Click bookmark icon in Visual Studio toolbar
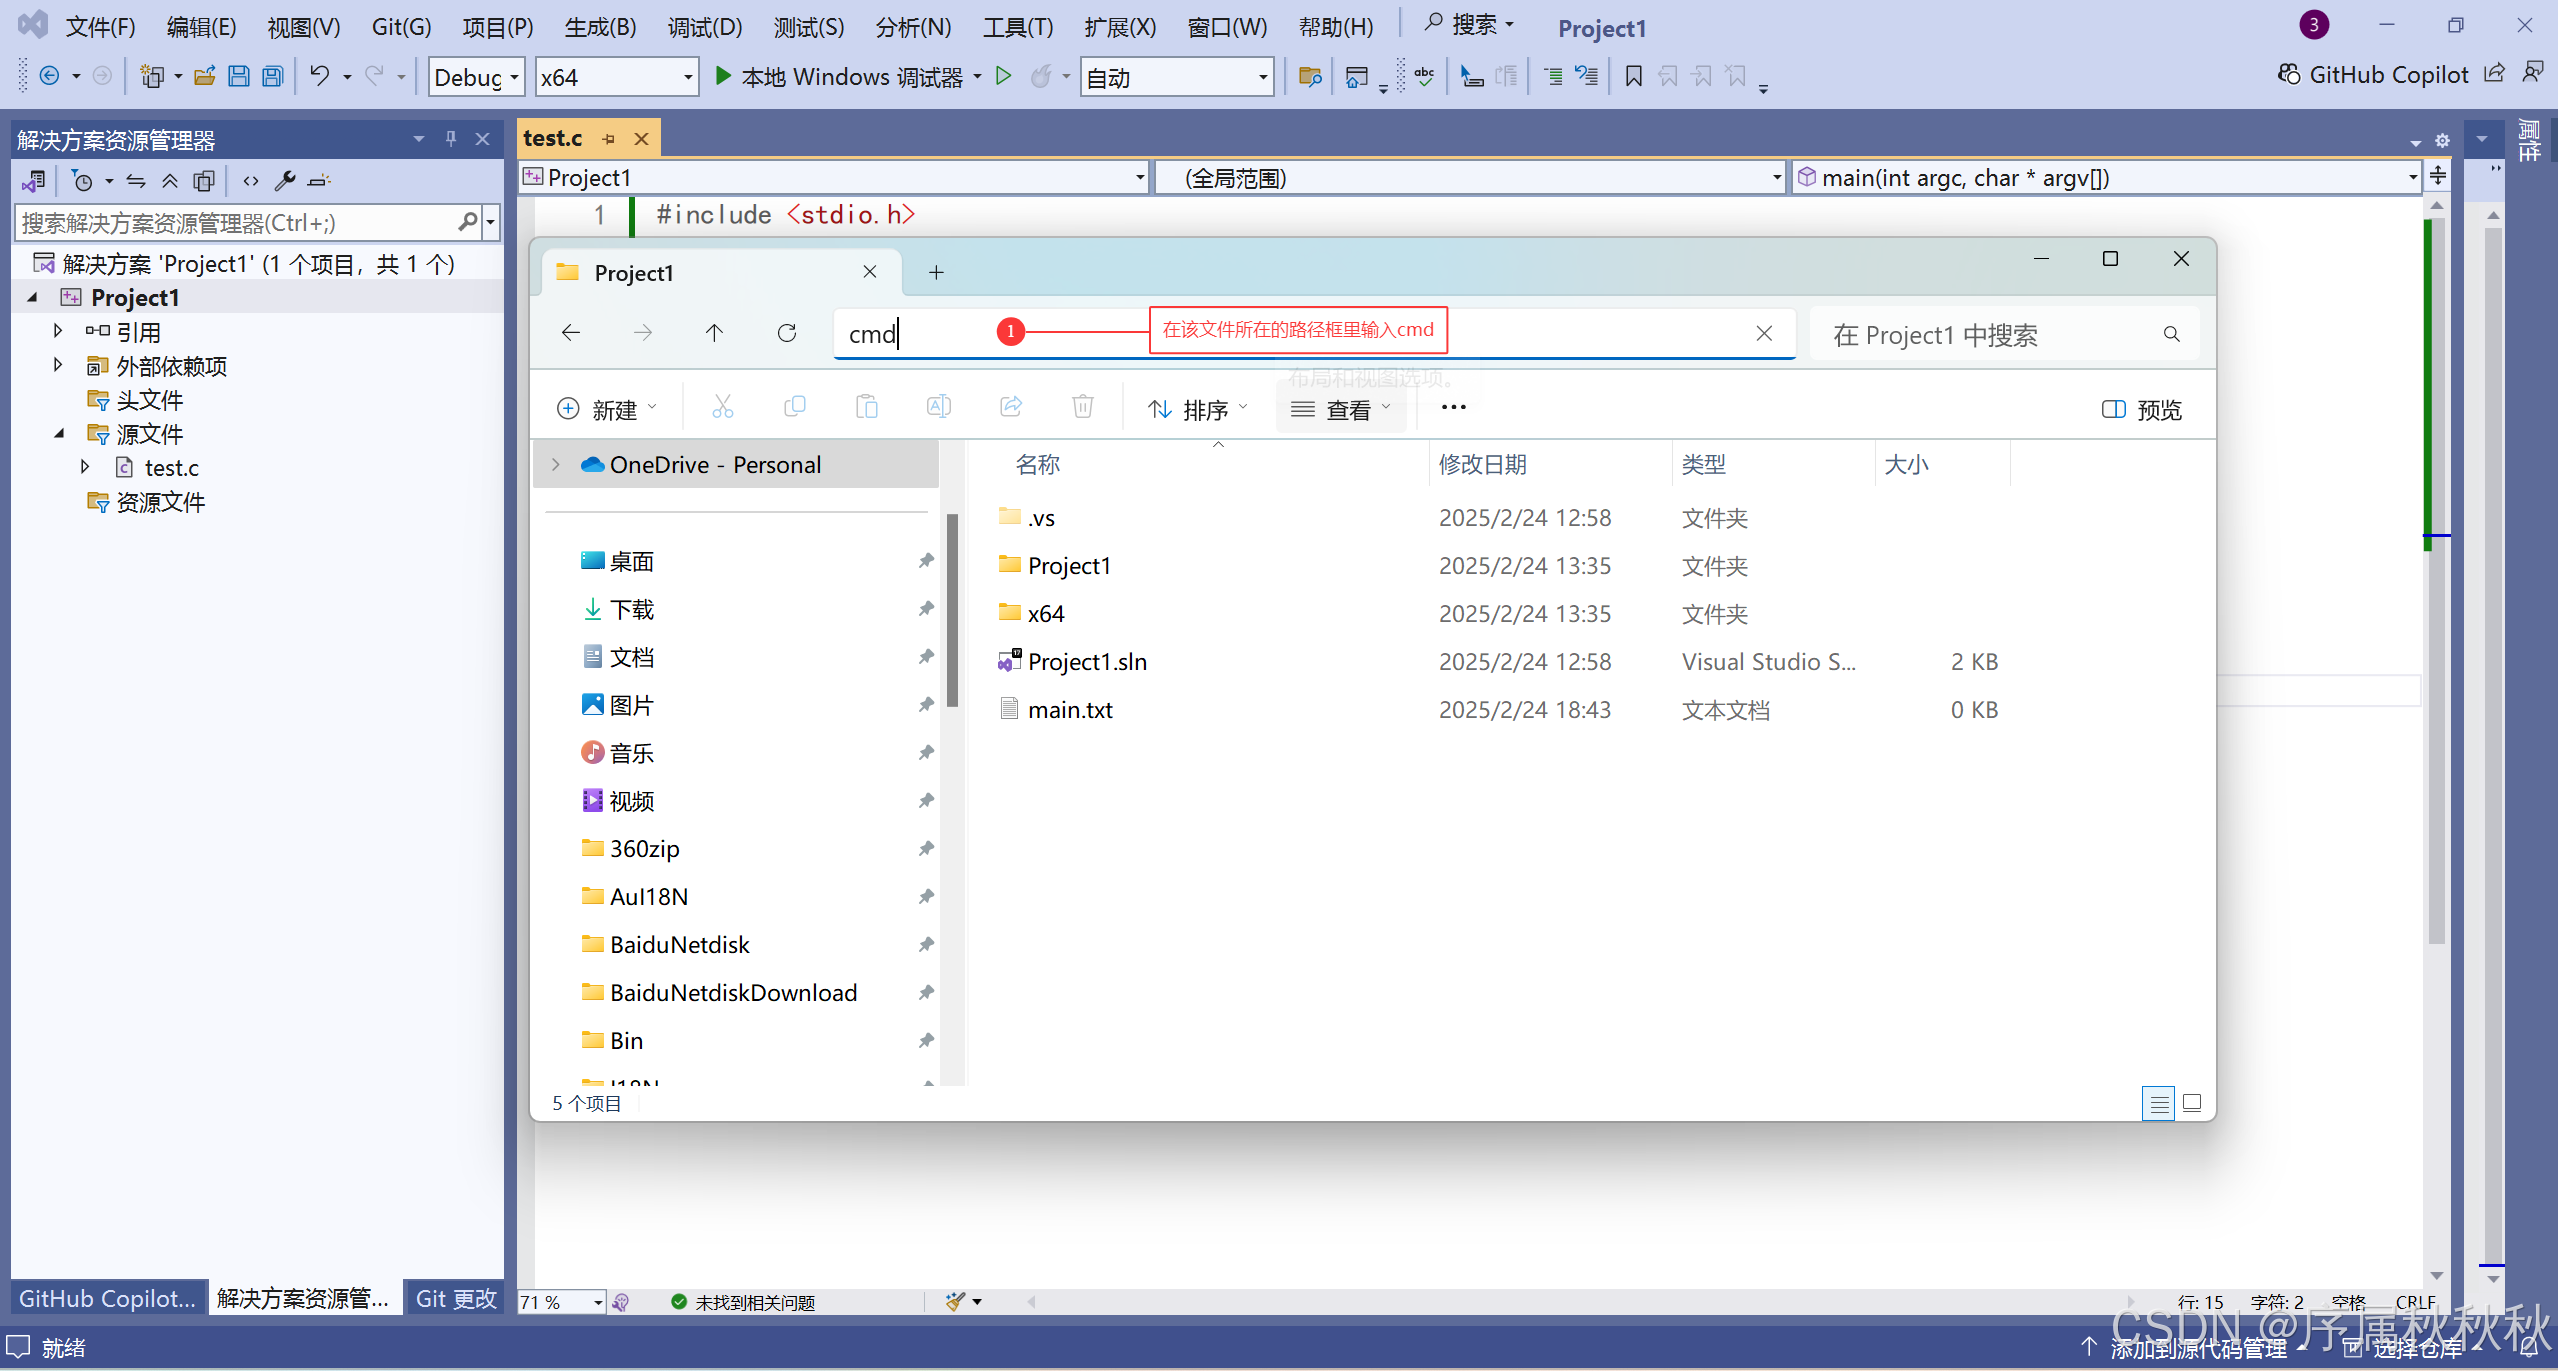2558x1371 pixels. (x=1633, y=76)
